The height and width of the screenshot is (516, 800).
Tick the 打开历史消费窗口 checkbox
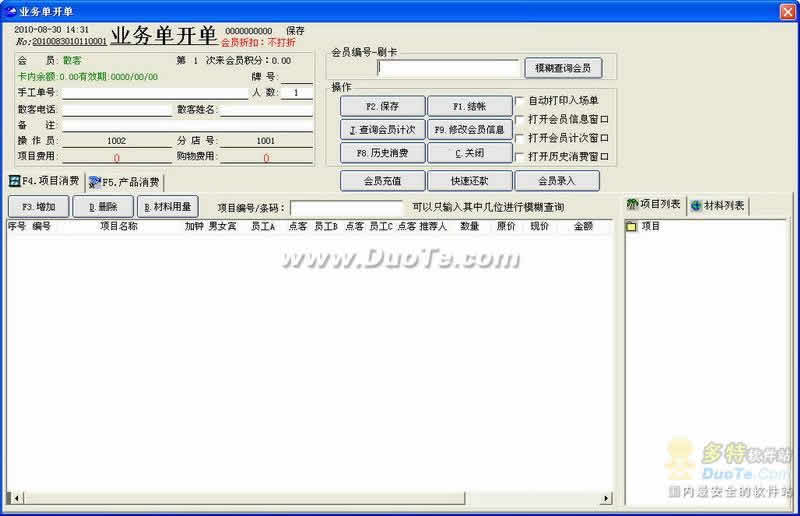[x=519, y=157]
